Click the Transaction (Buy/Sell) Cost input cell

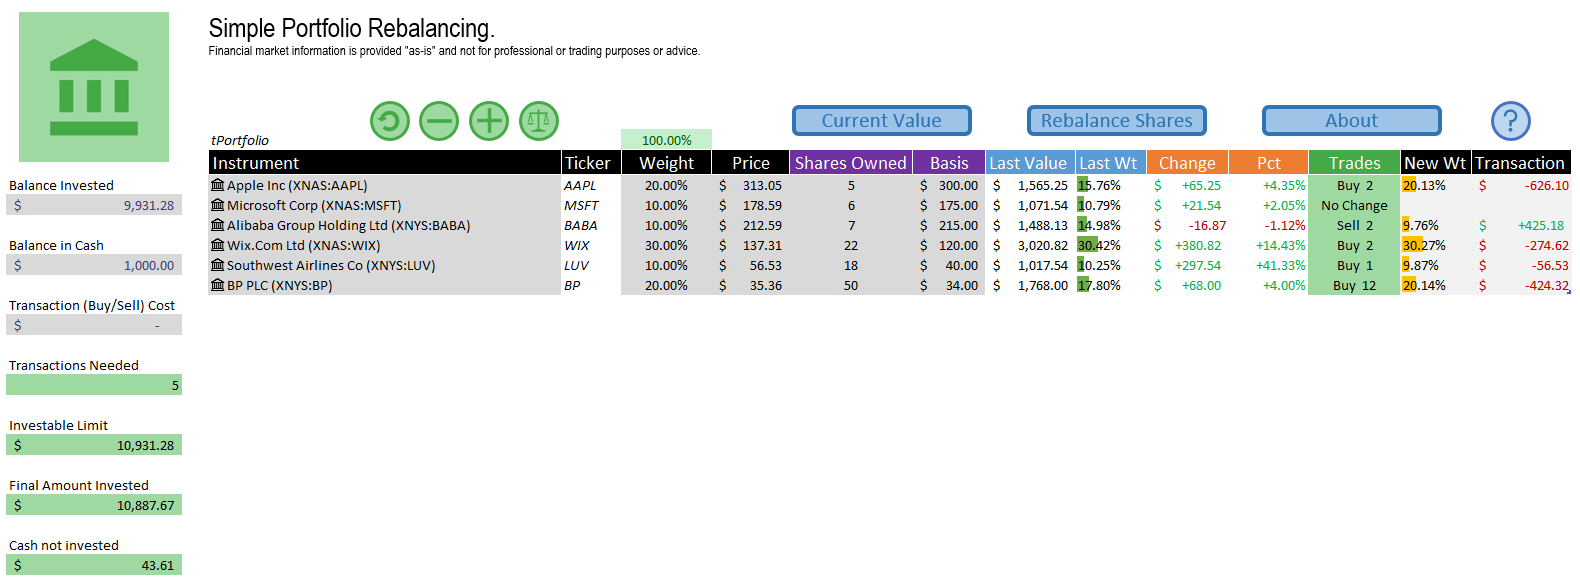pyautogui.click(x=94, y=325)
